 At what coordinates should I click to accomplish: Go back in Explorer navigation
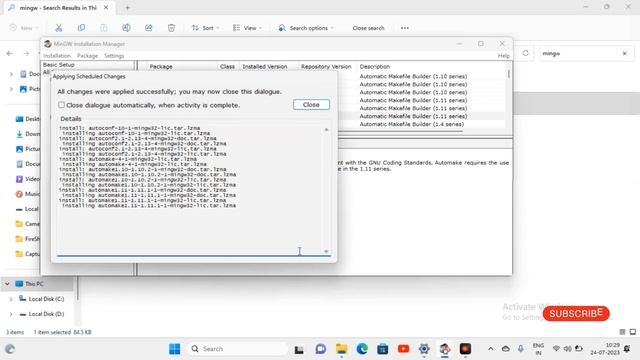point(10,53)
